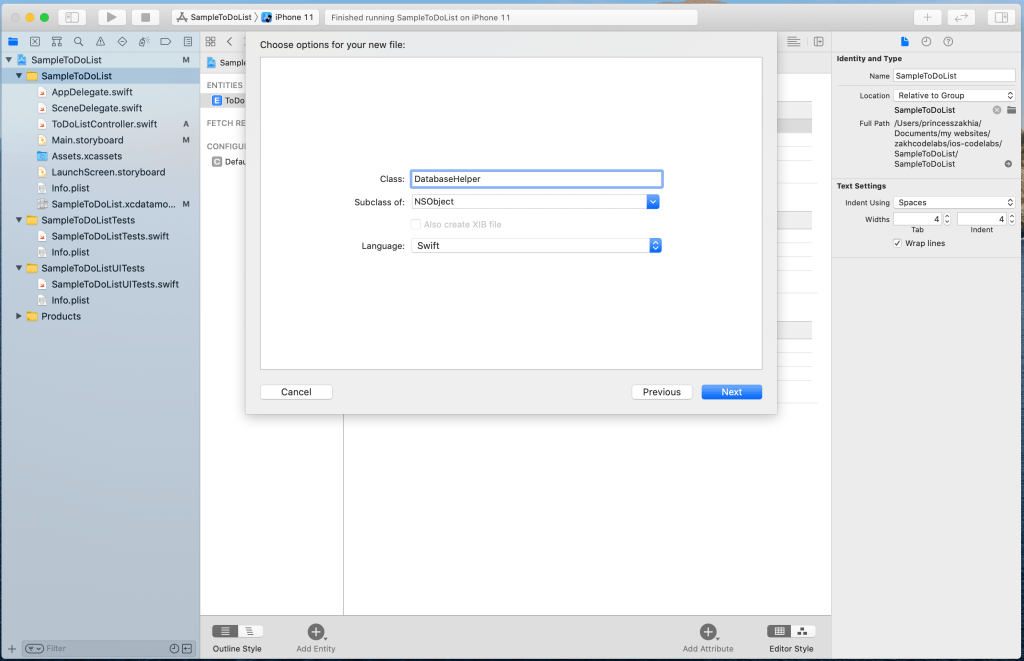The height and width of the screenshot is (661, 1024).
Task: Select Main.storyboard in file list
Action: [x=87, y=140]
